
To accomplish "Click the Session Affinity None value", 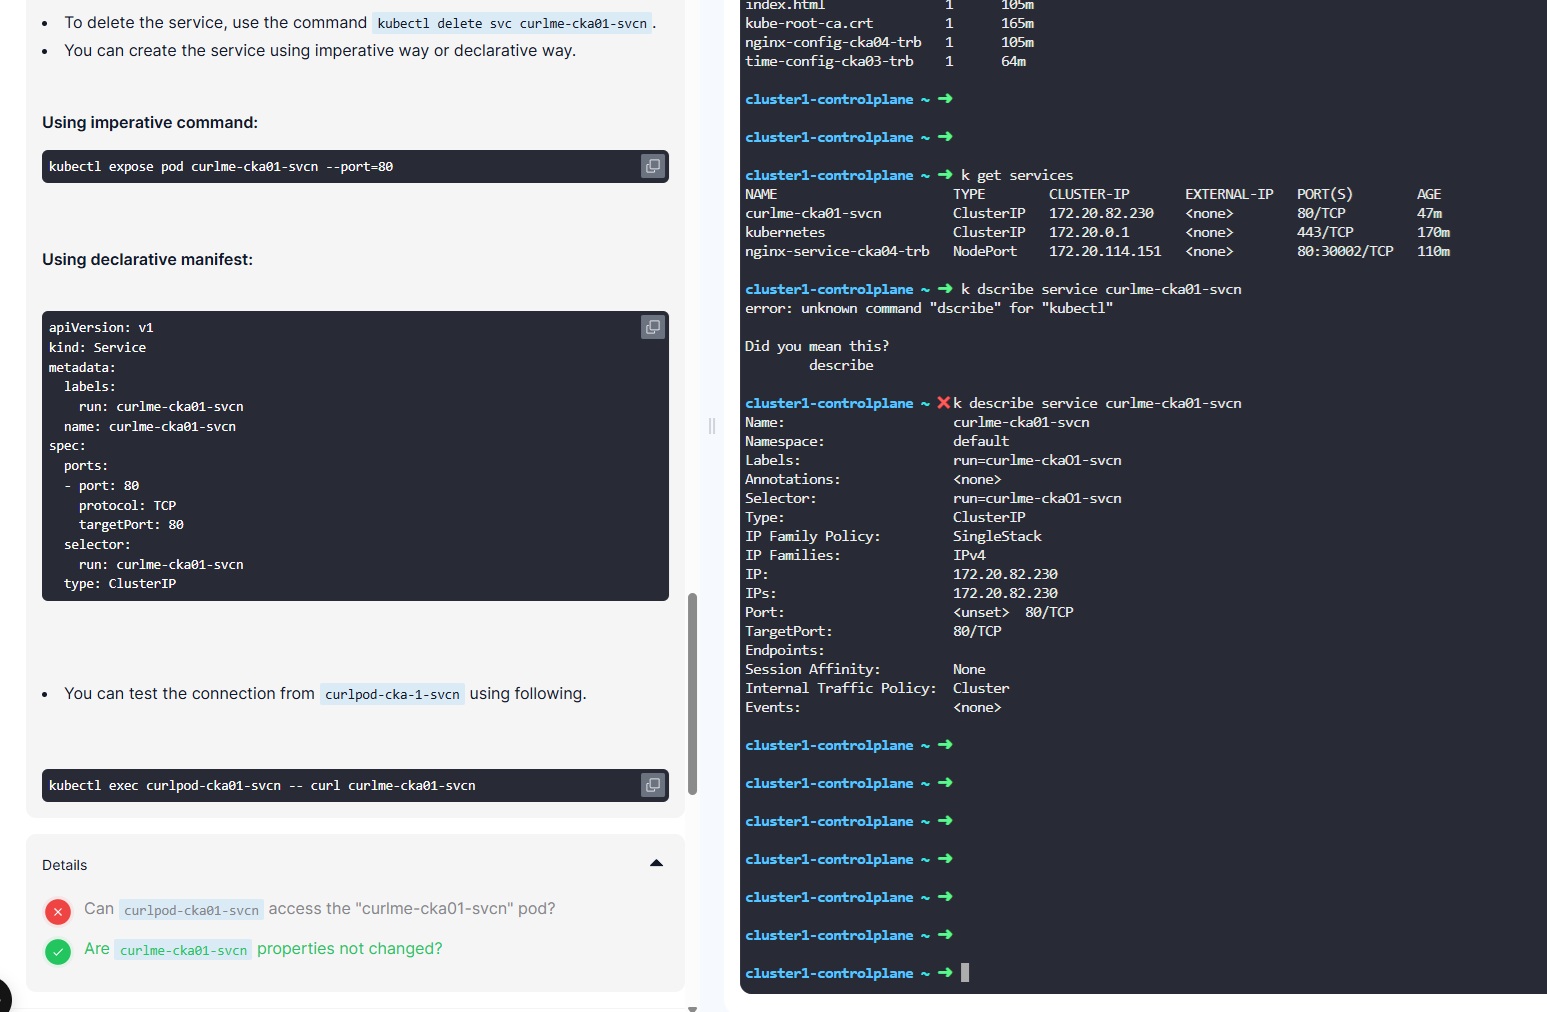I will pos(969,669).
